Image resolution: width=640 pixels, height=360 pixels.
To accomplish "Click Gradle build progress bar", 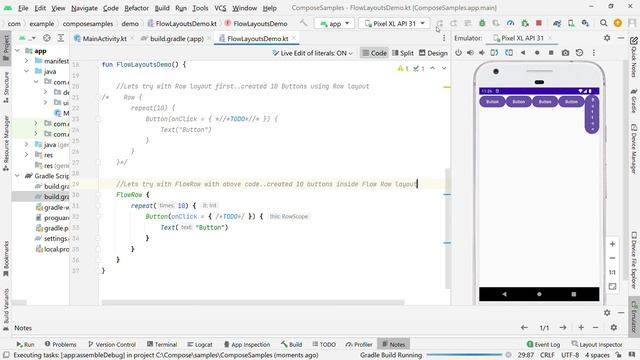I will pos(464,355).
